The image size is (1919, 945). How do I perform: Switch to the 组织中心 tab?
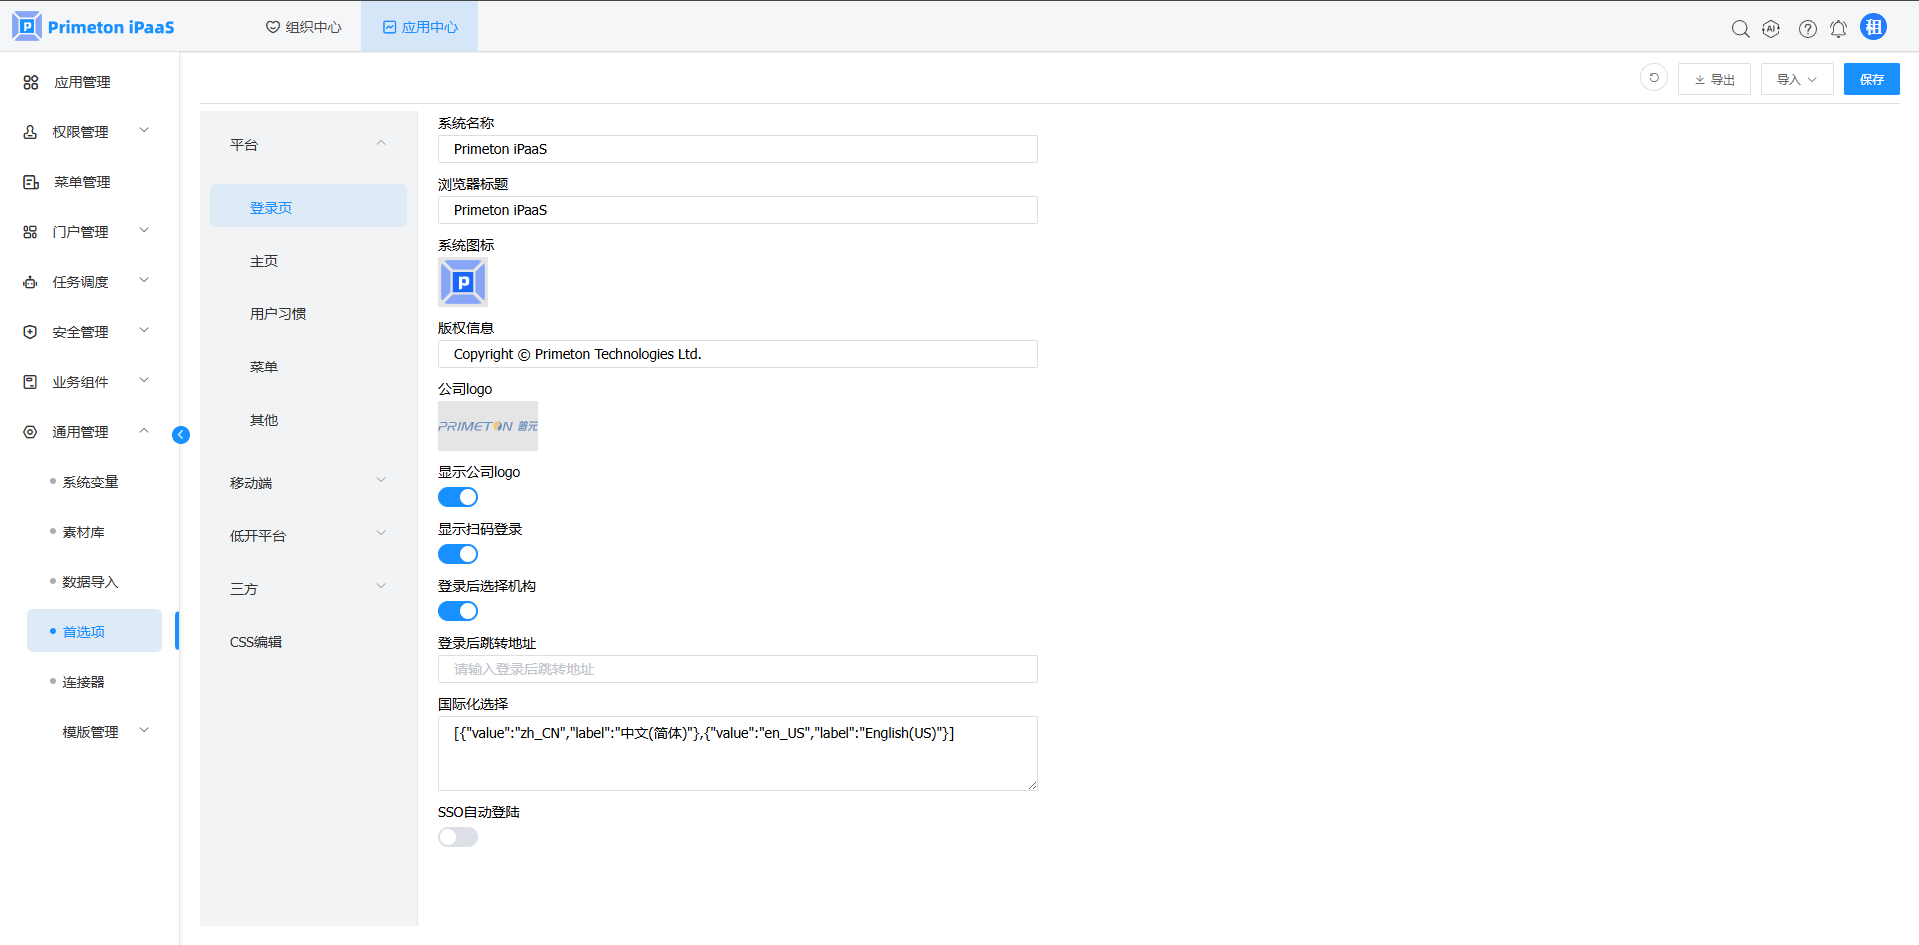pyautogui.click(x=304, y=27)
